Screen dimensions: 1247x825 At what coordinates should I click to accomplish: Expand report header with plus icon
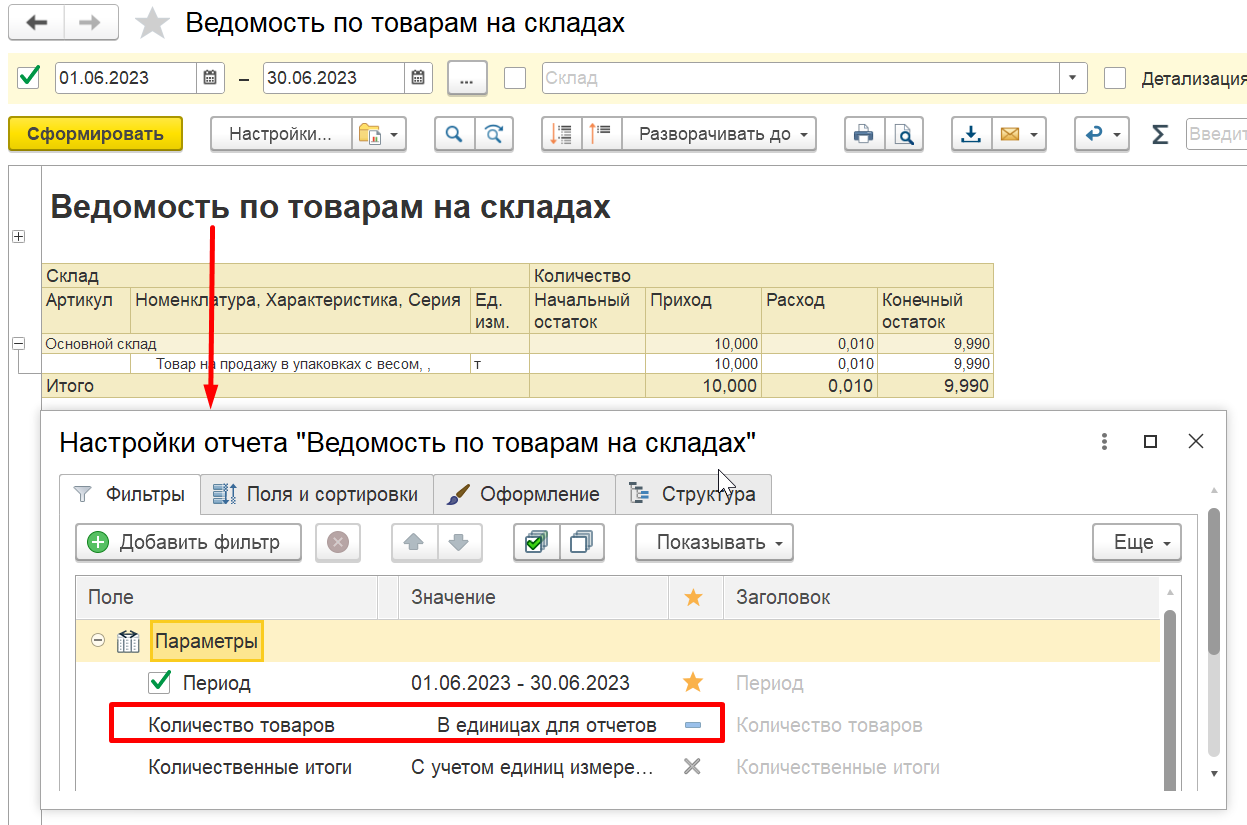pos(18,236)
